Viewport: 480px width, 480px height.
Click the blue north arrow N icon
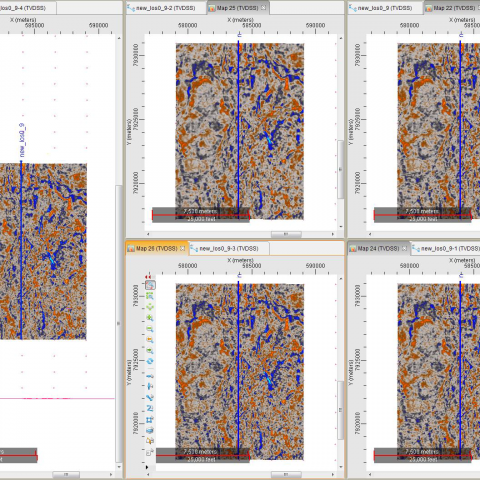(150, 408)
